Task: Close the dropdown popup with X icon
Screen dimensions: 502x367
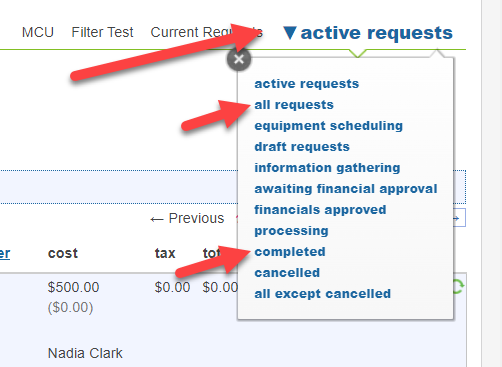Action: 239,60
